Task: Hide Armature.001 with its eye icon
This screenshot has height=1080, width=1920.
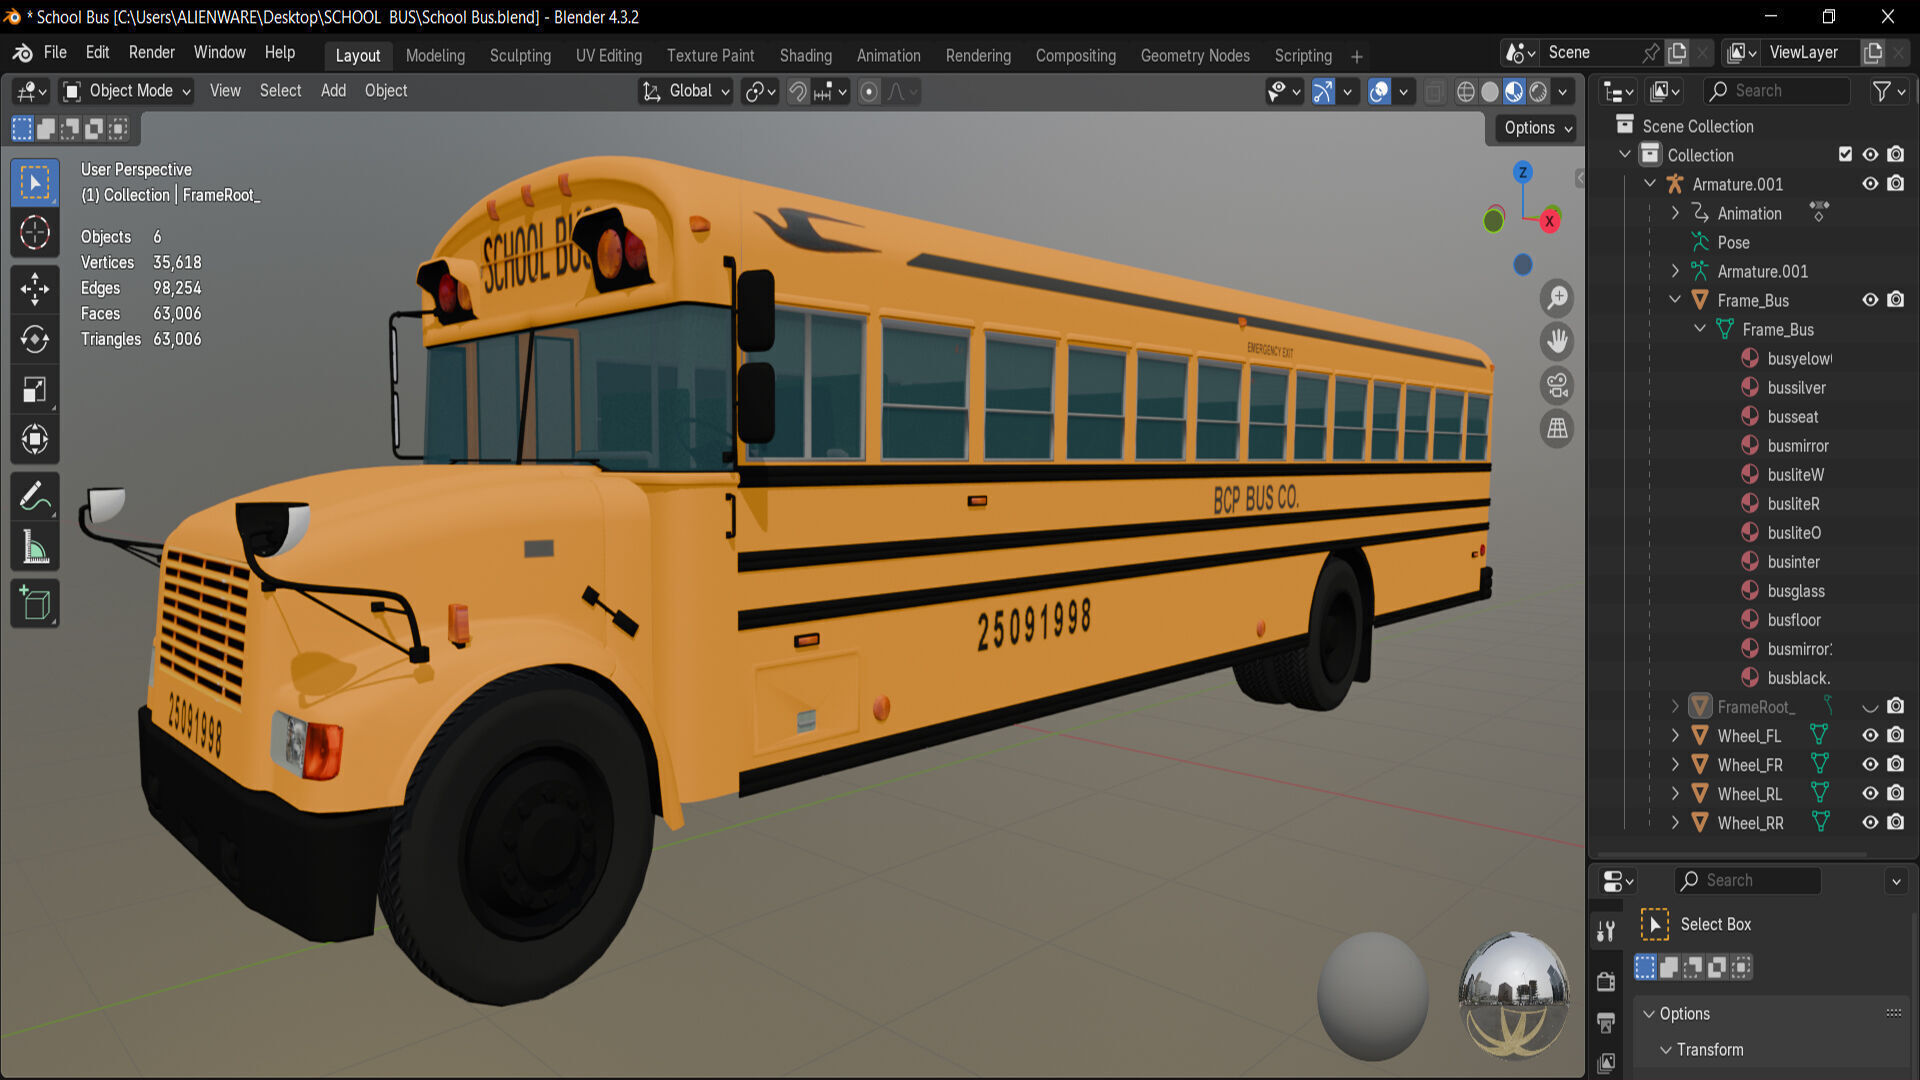Action: pyautogui.click(x=1869, y=184)
